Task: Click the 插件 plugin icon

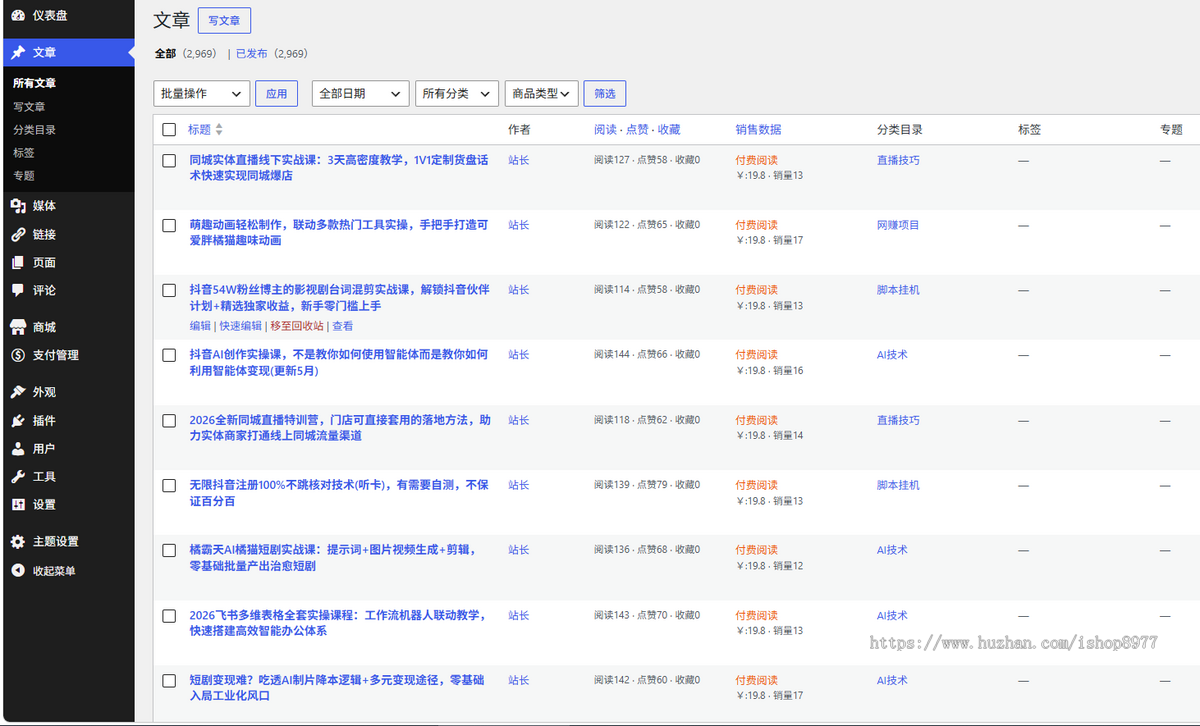Action: 18,420
